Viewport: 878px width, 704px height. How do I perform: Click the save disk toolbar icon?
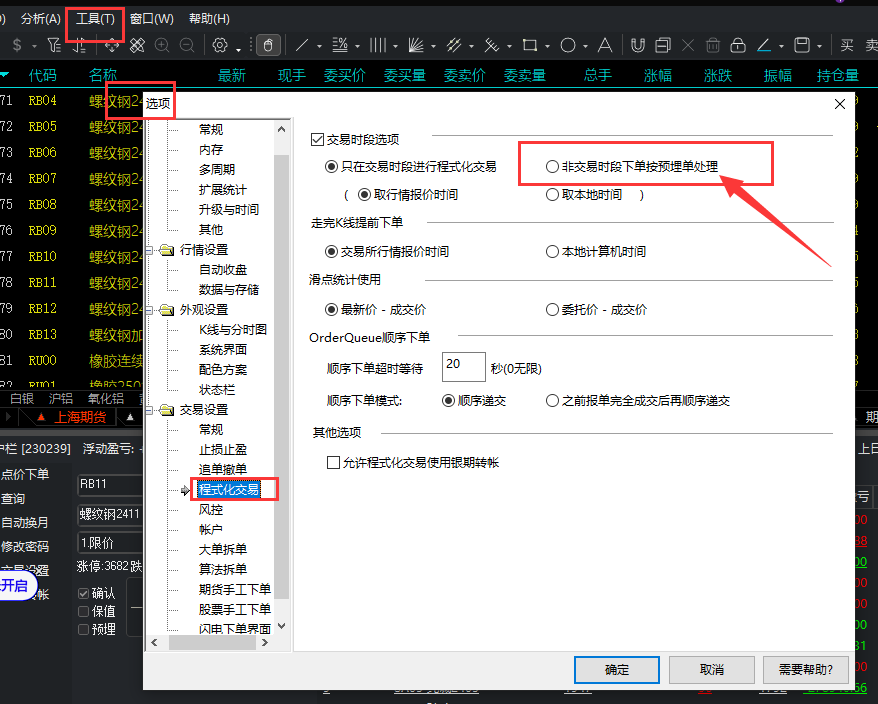[802, 45]
